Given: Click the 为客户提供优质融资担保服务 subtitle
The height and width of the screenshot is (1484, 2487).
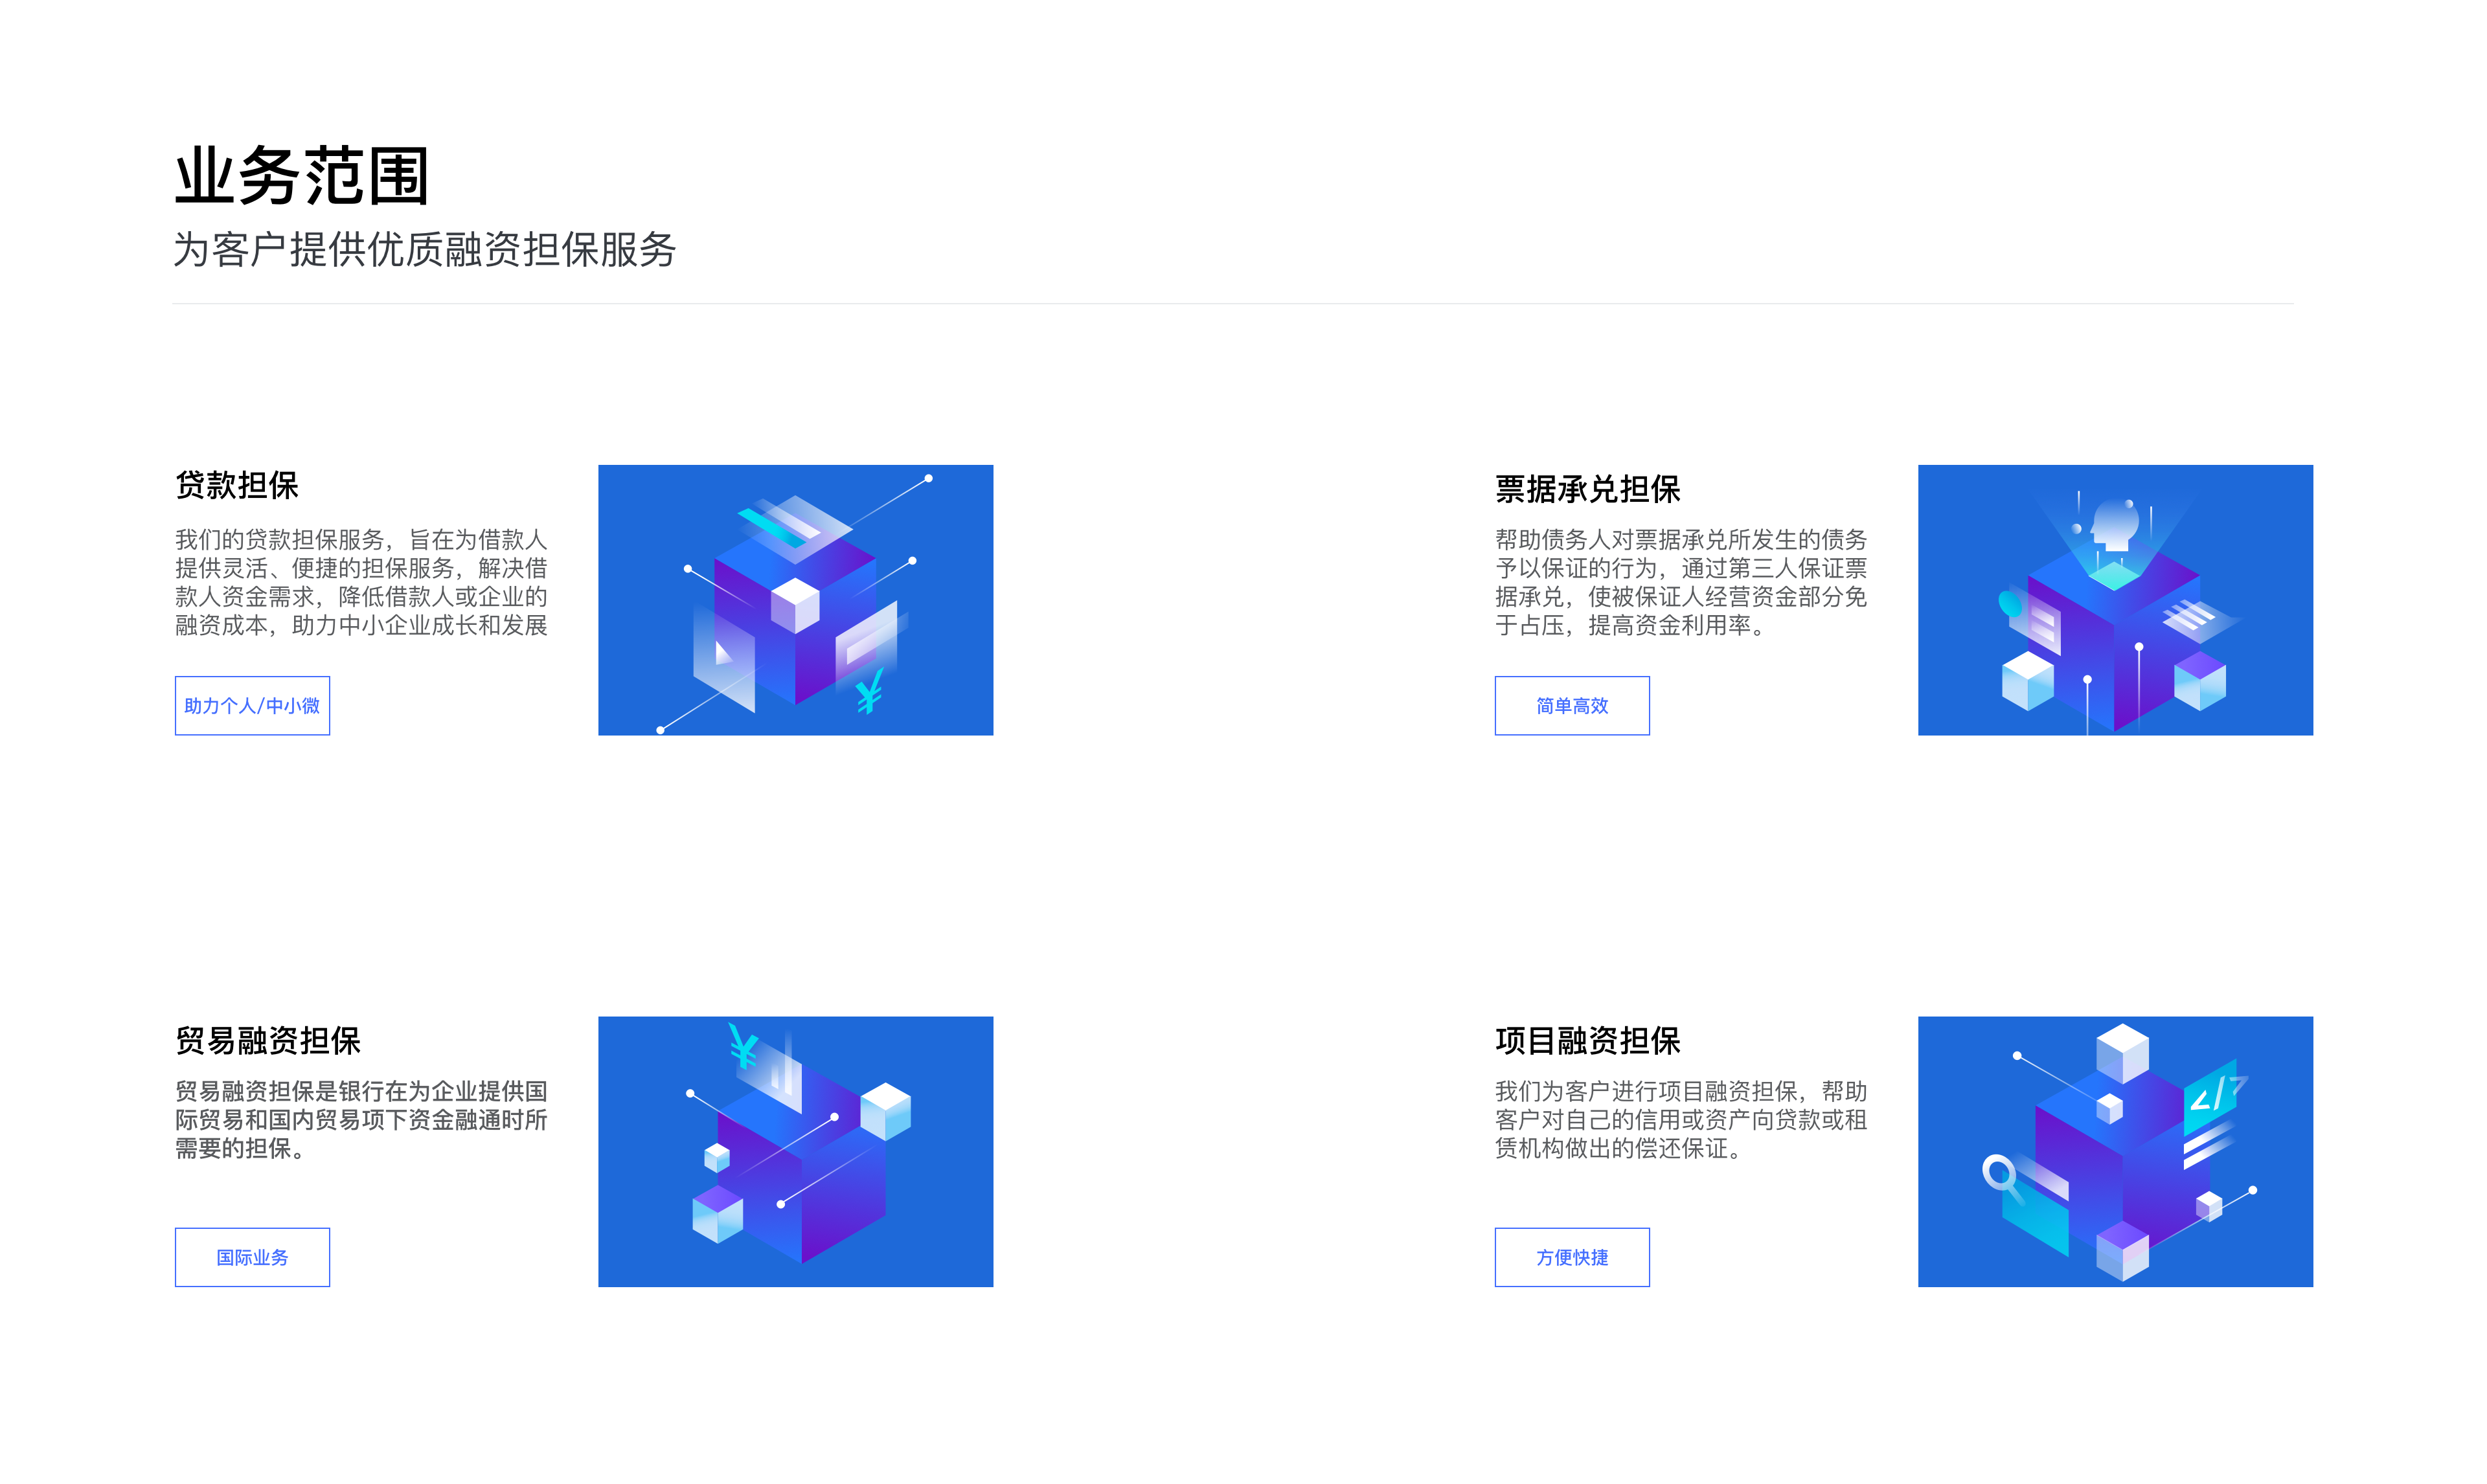Looking at the screenshot, I should click(425, 250).
